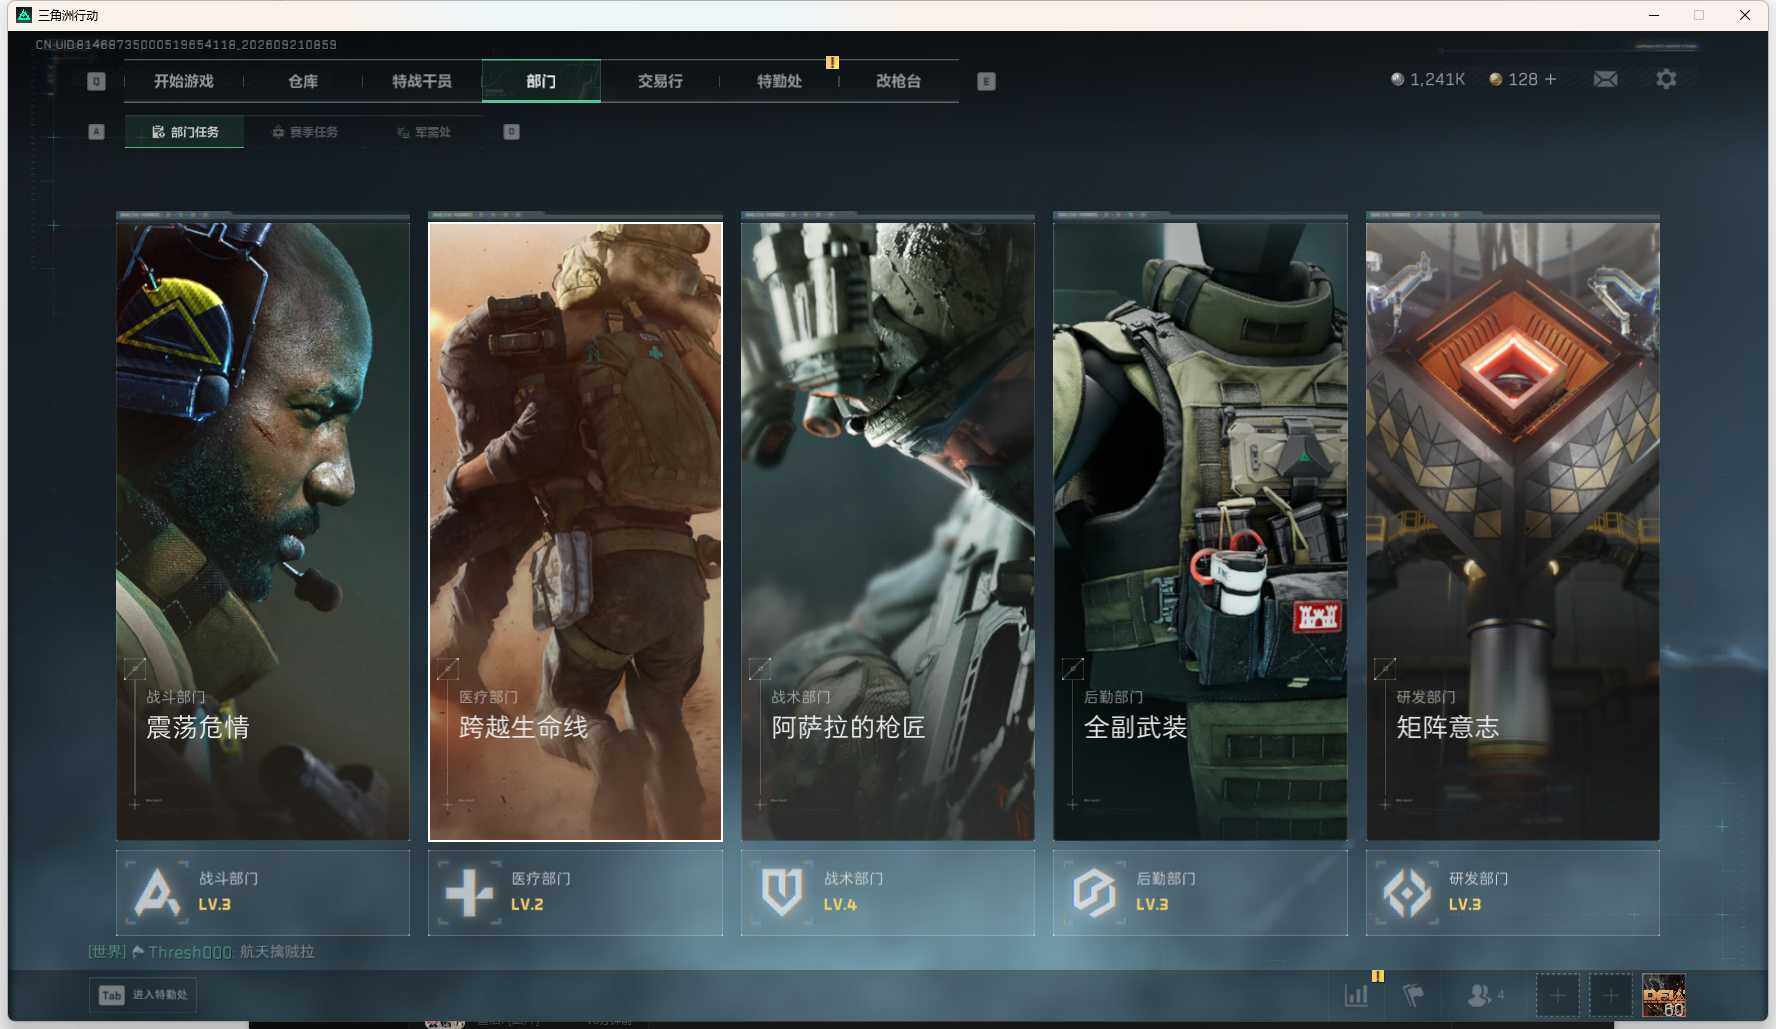Viewport: 1776px width, 1029px height.
Task: Open the 阿萨拉的枪匠 mission card
Action: (888, 531)
